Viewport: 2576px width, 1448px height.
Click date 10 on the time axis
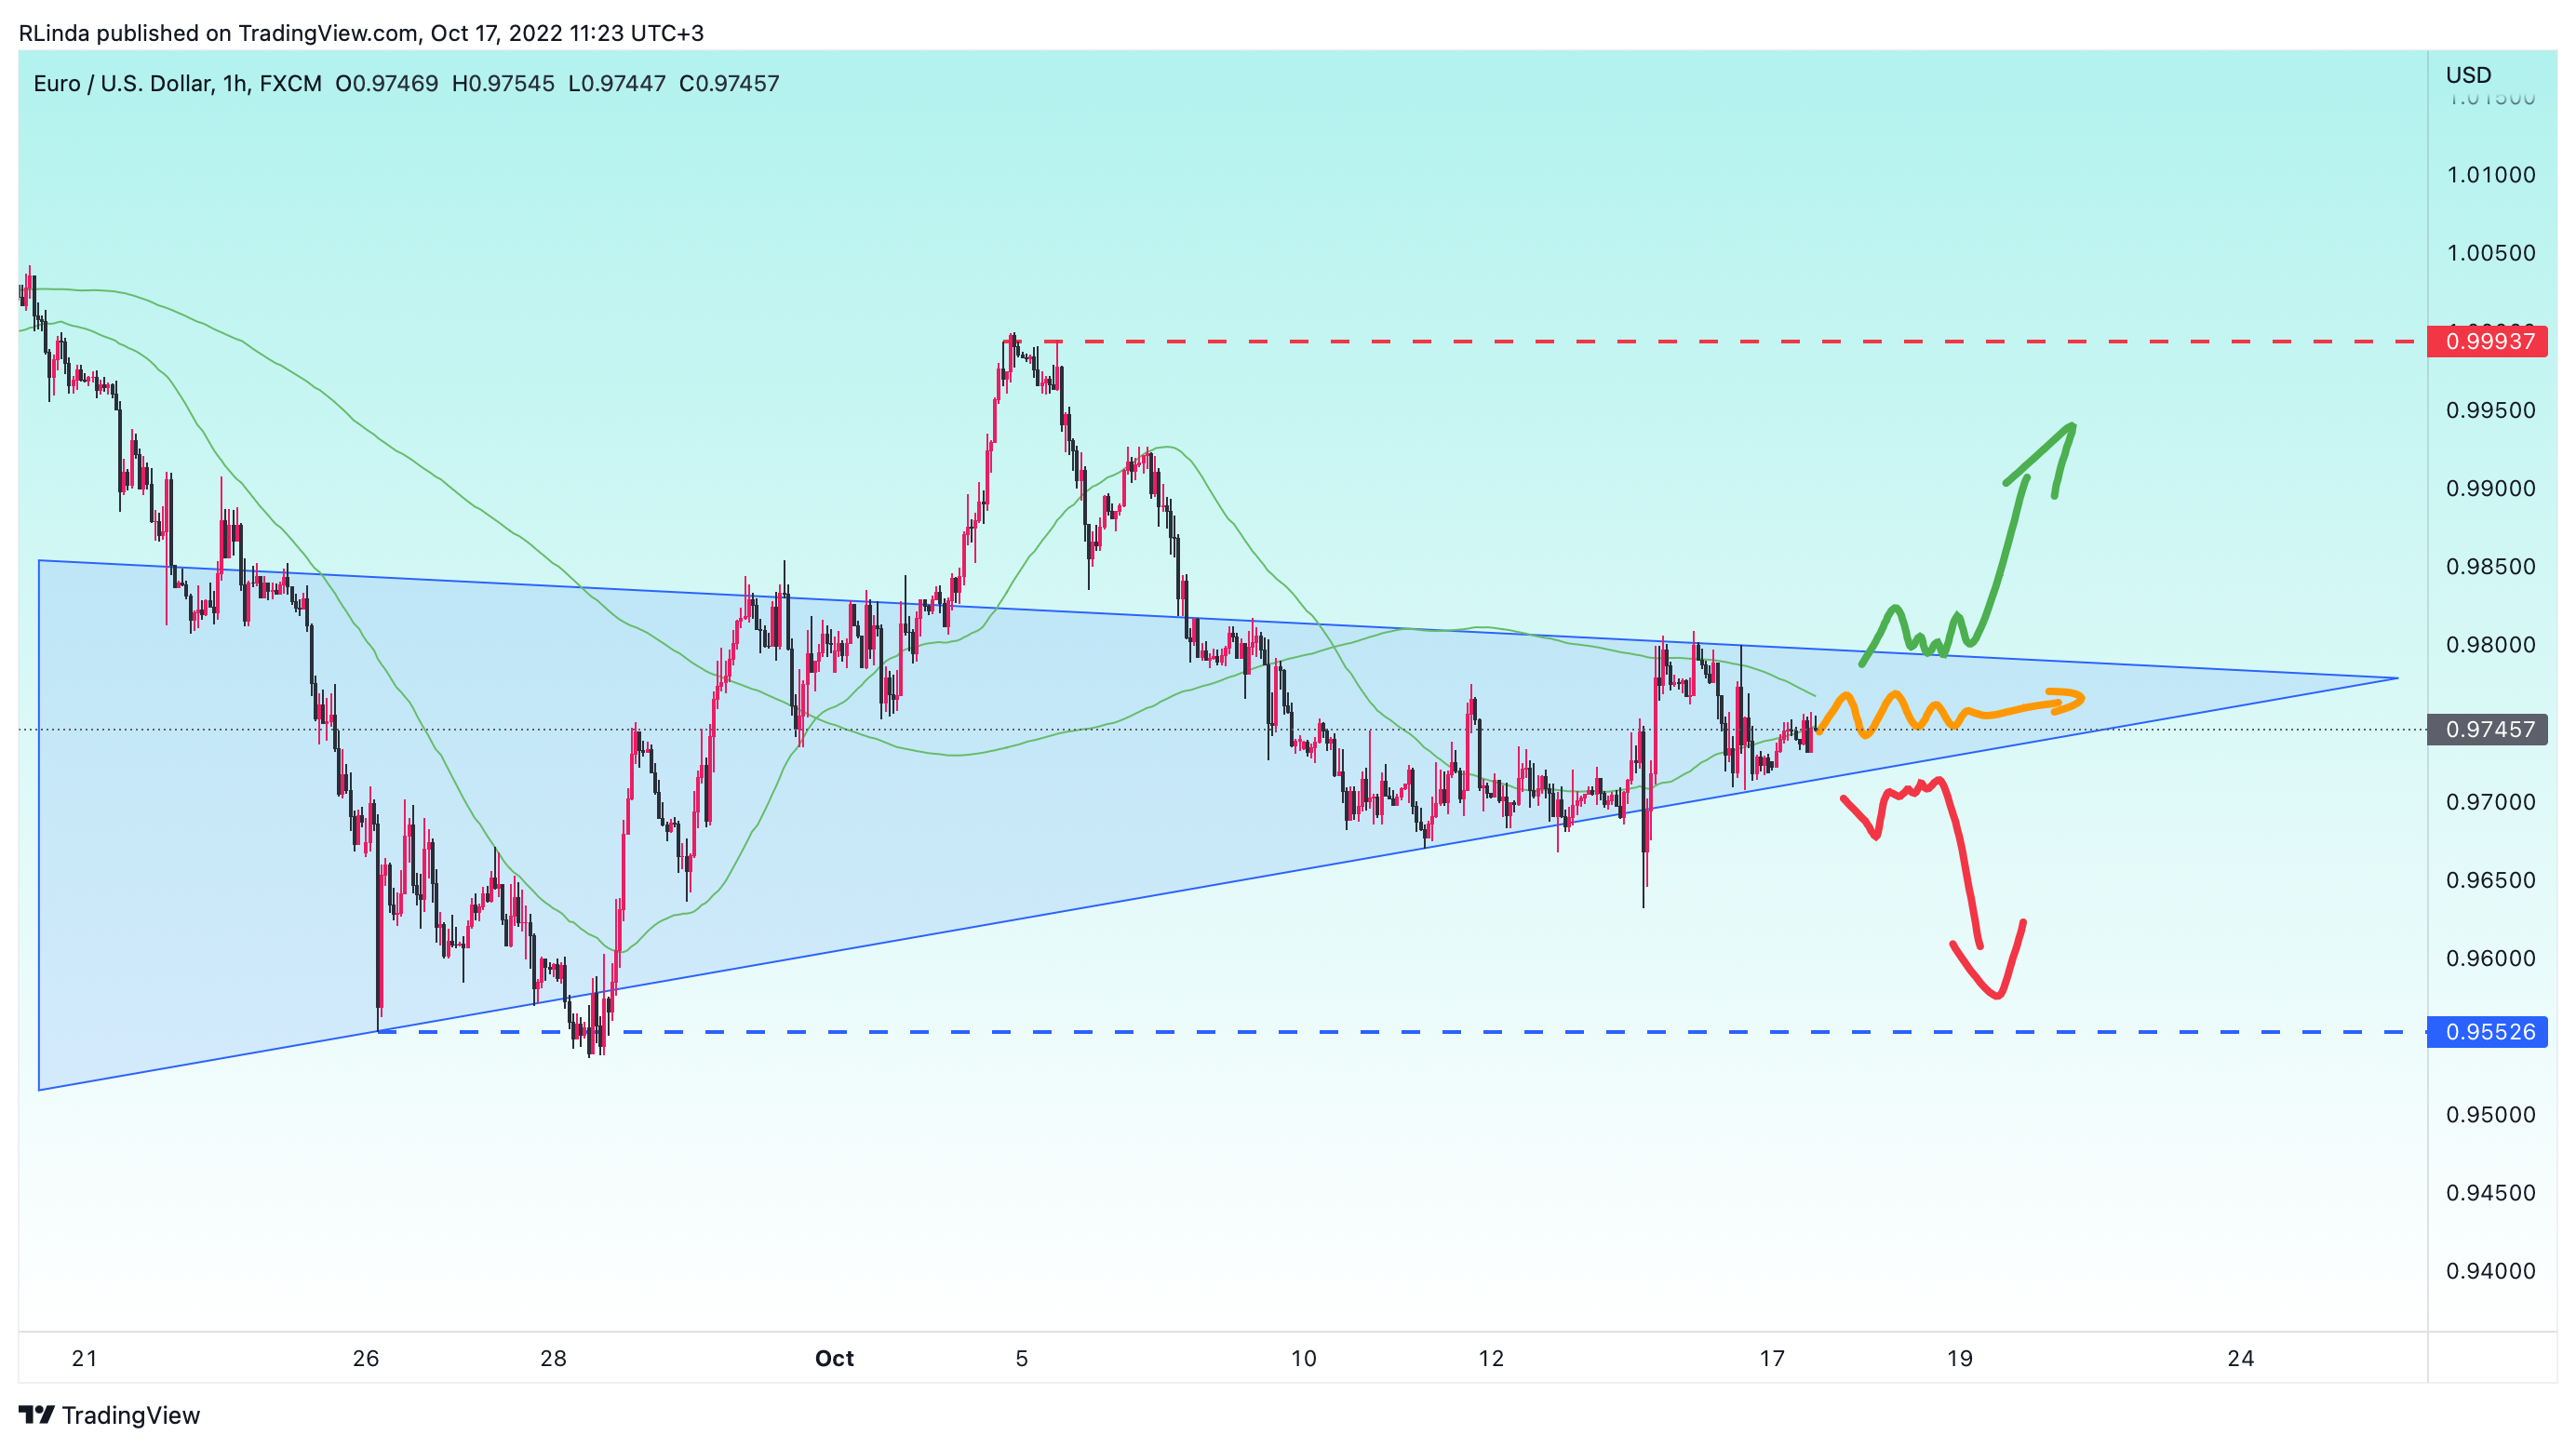pyautogui.click(x=1303, y=1358)
